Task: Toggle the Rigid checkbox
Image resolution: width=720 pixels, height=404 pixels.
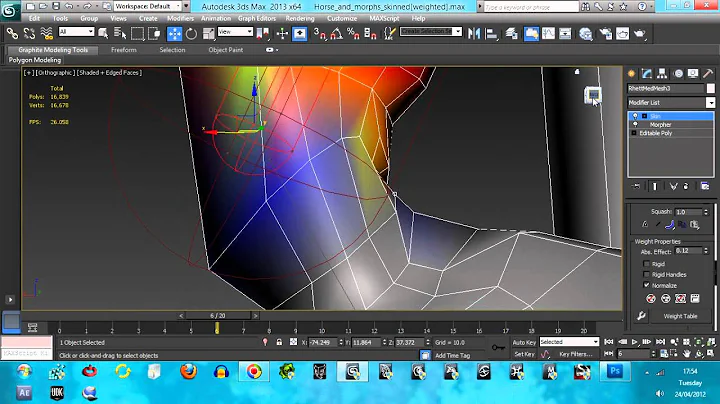Action: pyautogui.click(x=646, y=264)
